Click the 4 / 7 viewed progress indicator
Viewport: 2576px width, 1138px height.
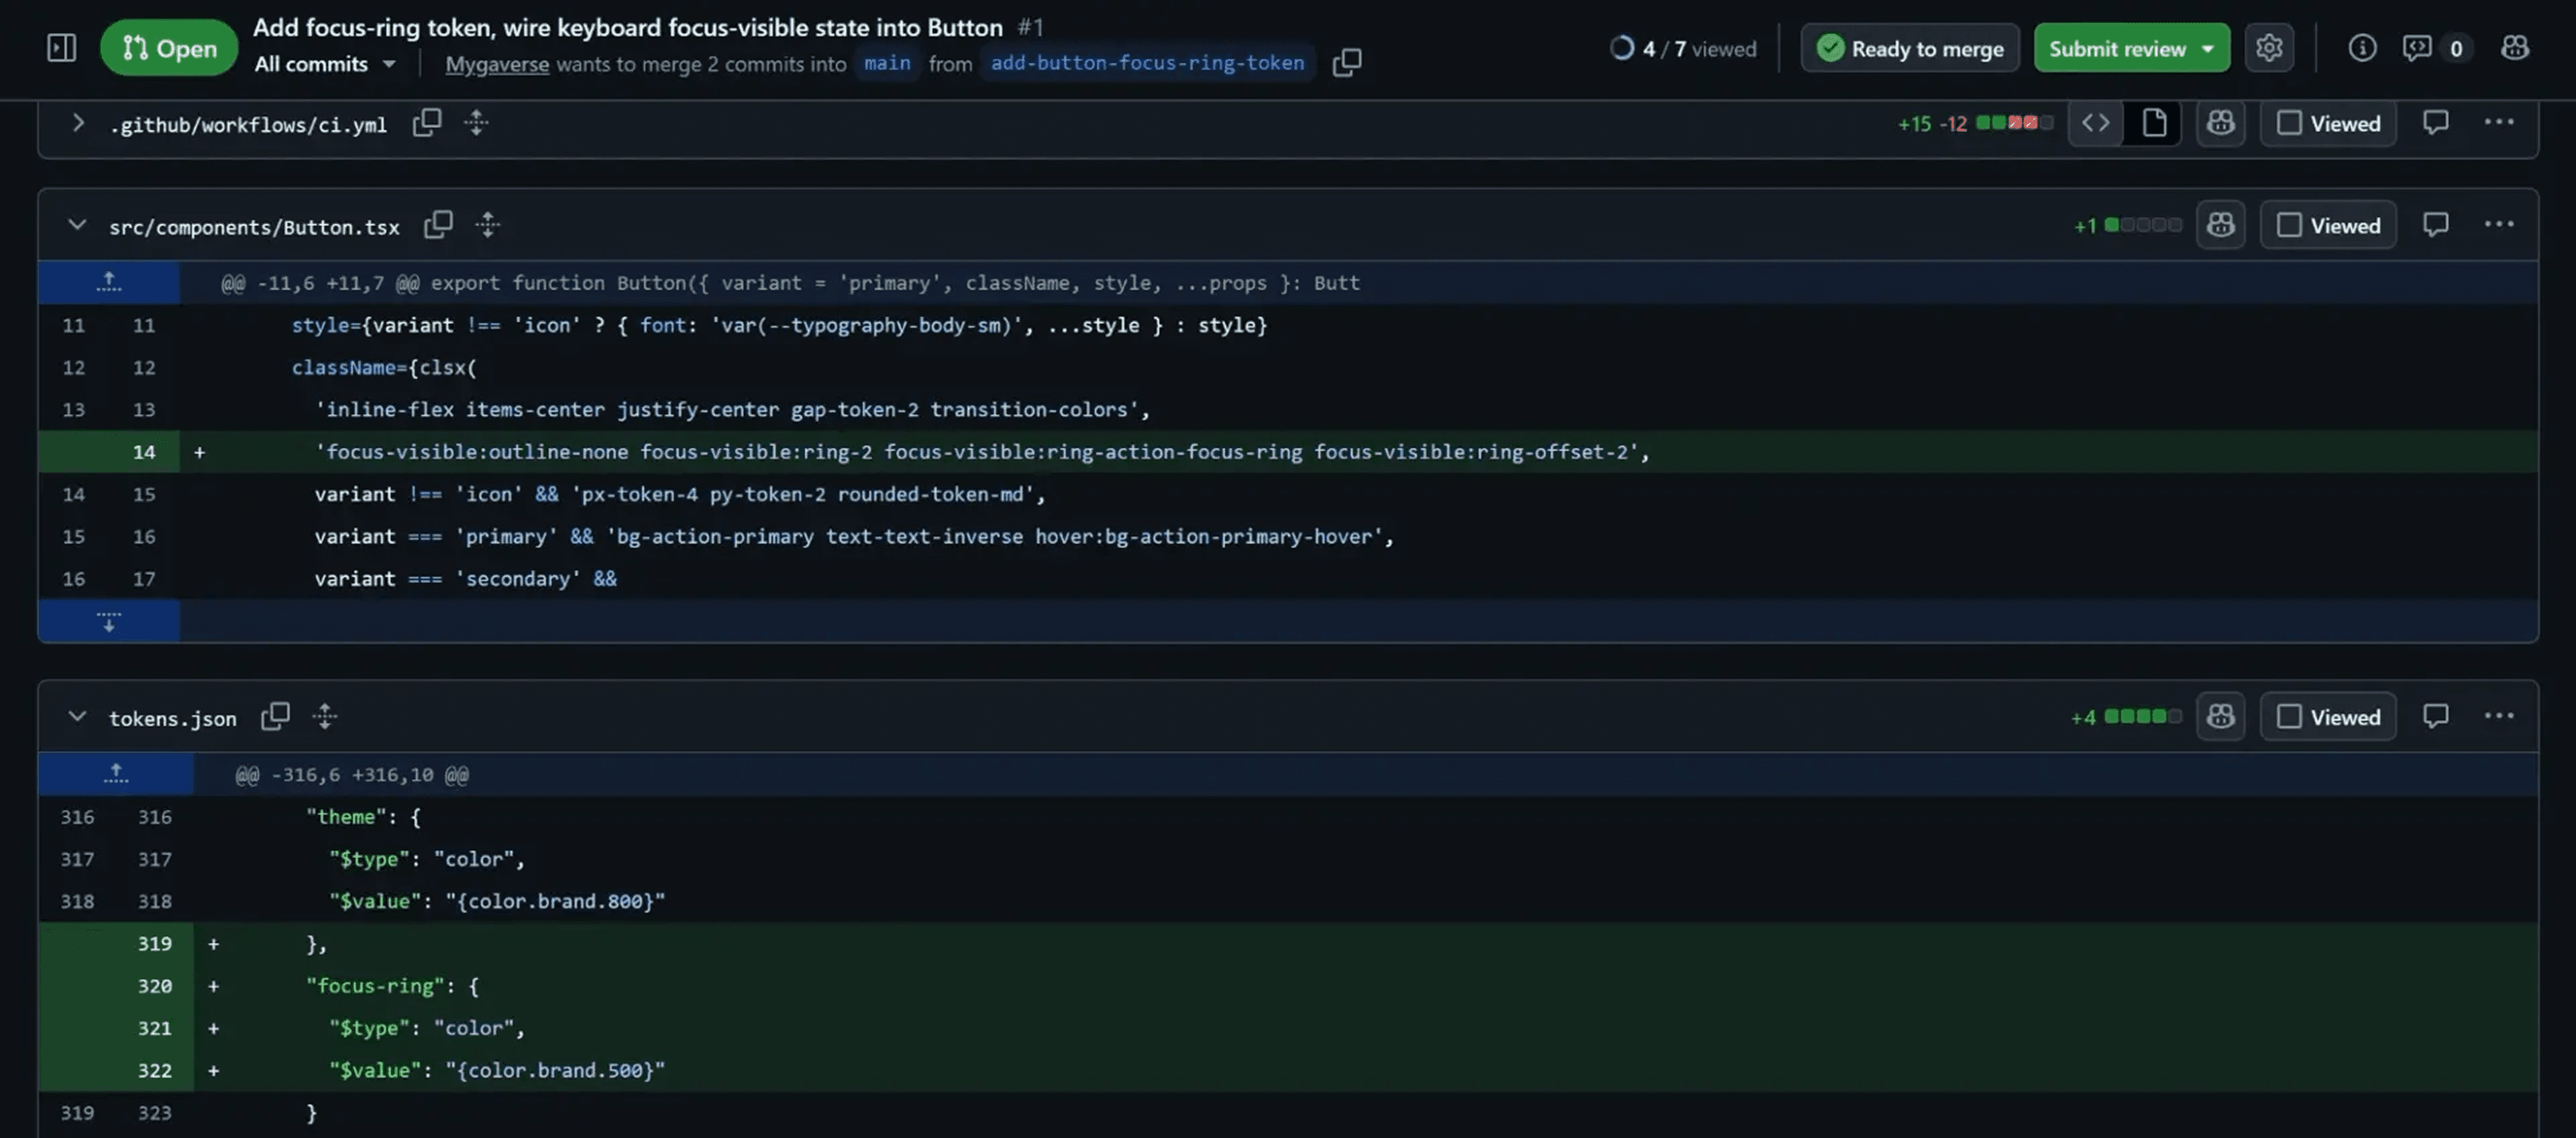pyautogui.click(x=1683, y=48)
